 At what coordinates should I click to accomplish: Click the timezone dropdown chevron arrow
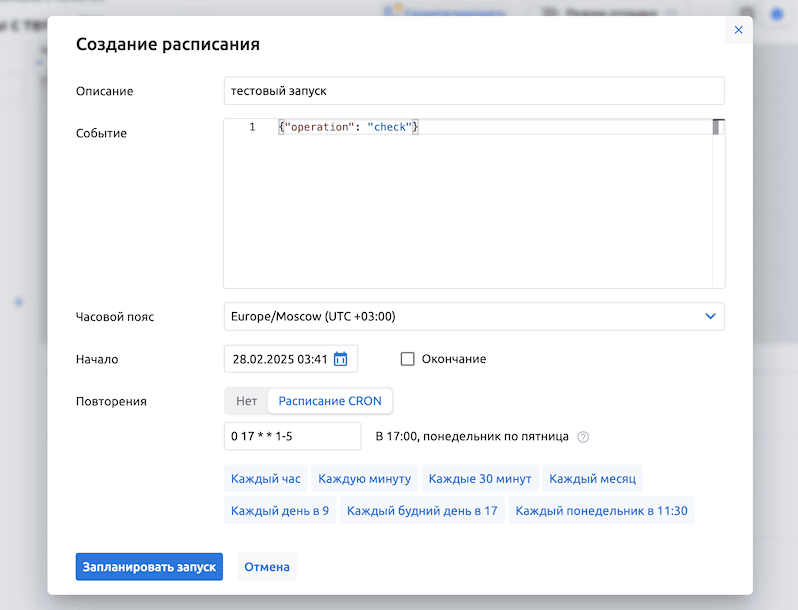click(x=710, y=317)
